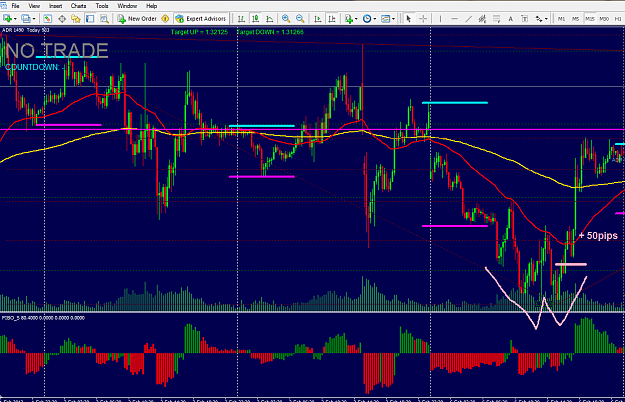Screen dimensions: 625x402
Task: Select the 'Target DOWN' value text
Action: click(x=270, y=32)
